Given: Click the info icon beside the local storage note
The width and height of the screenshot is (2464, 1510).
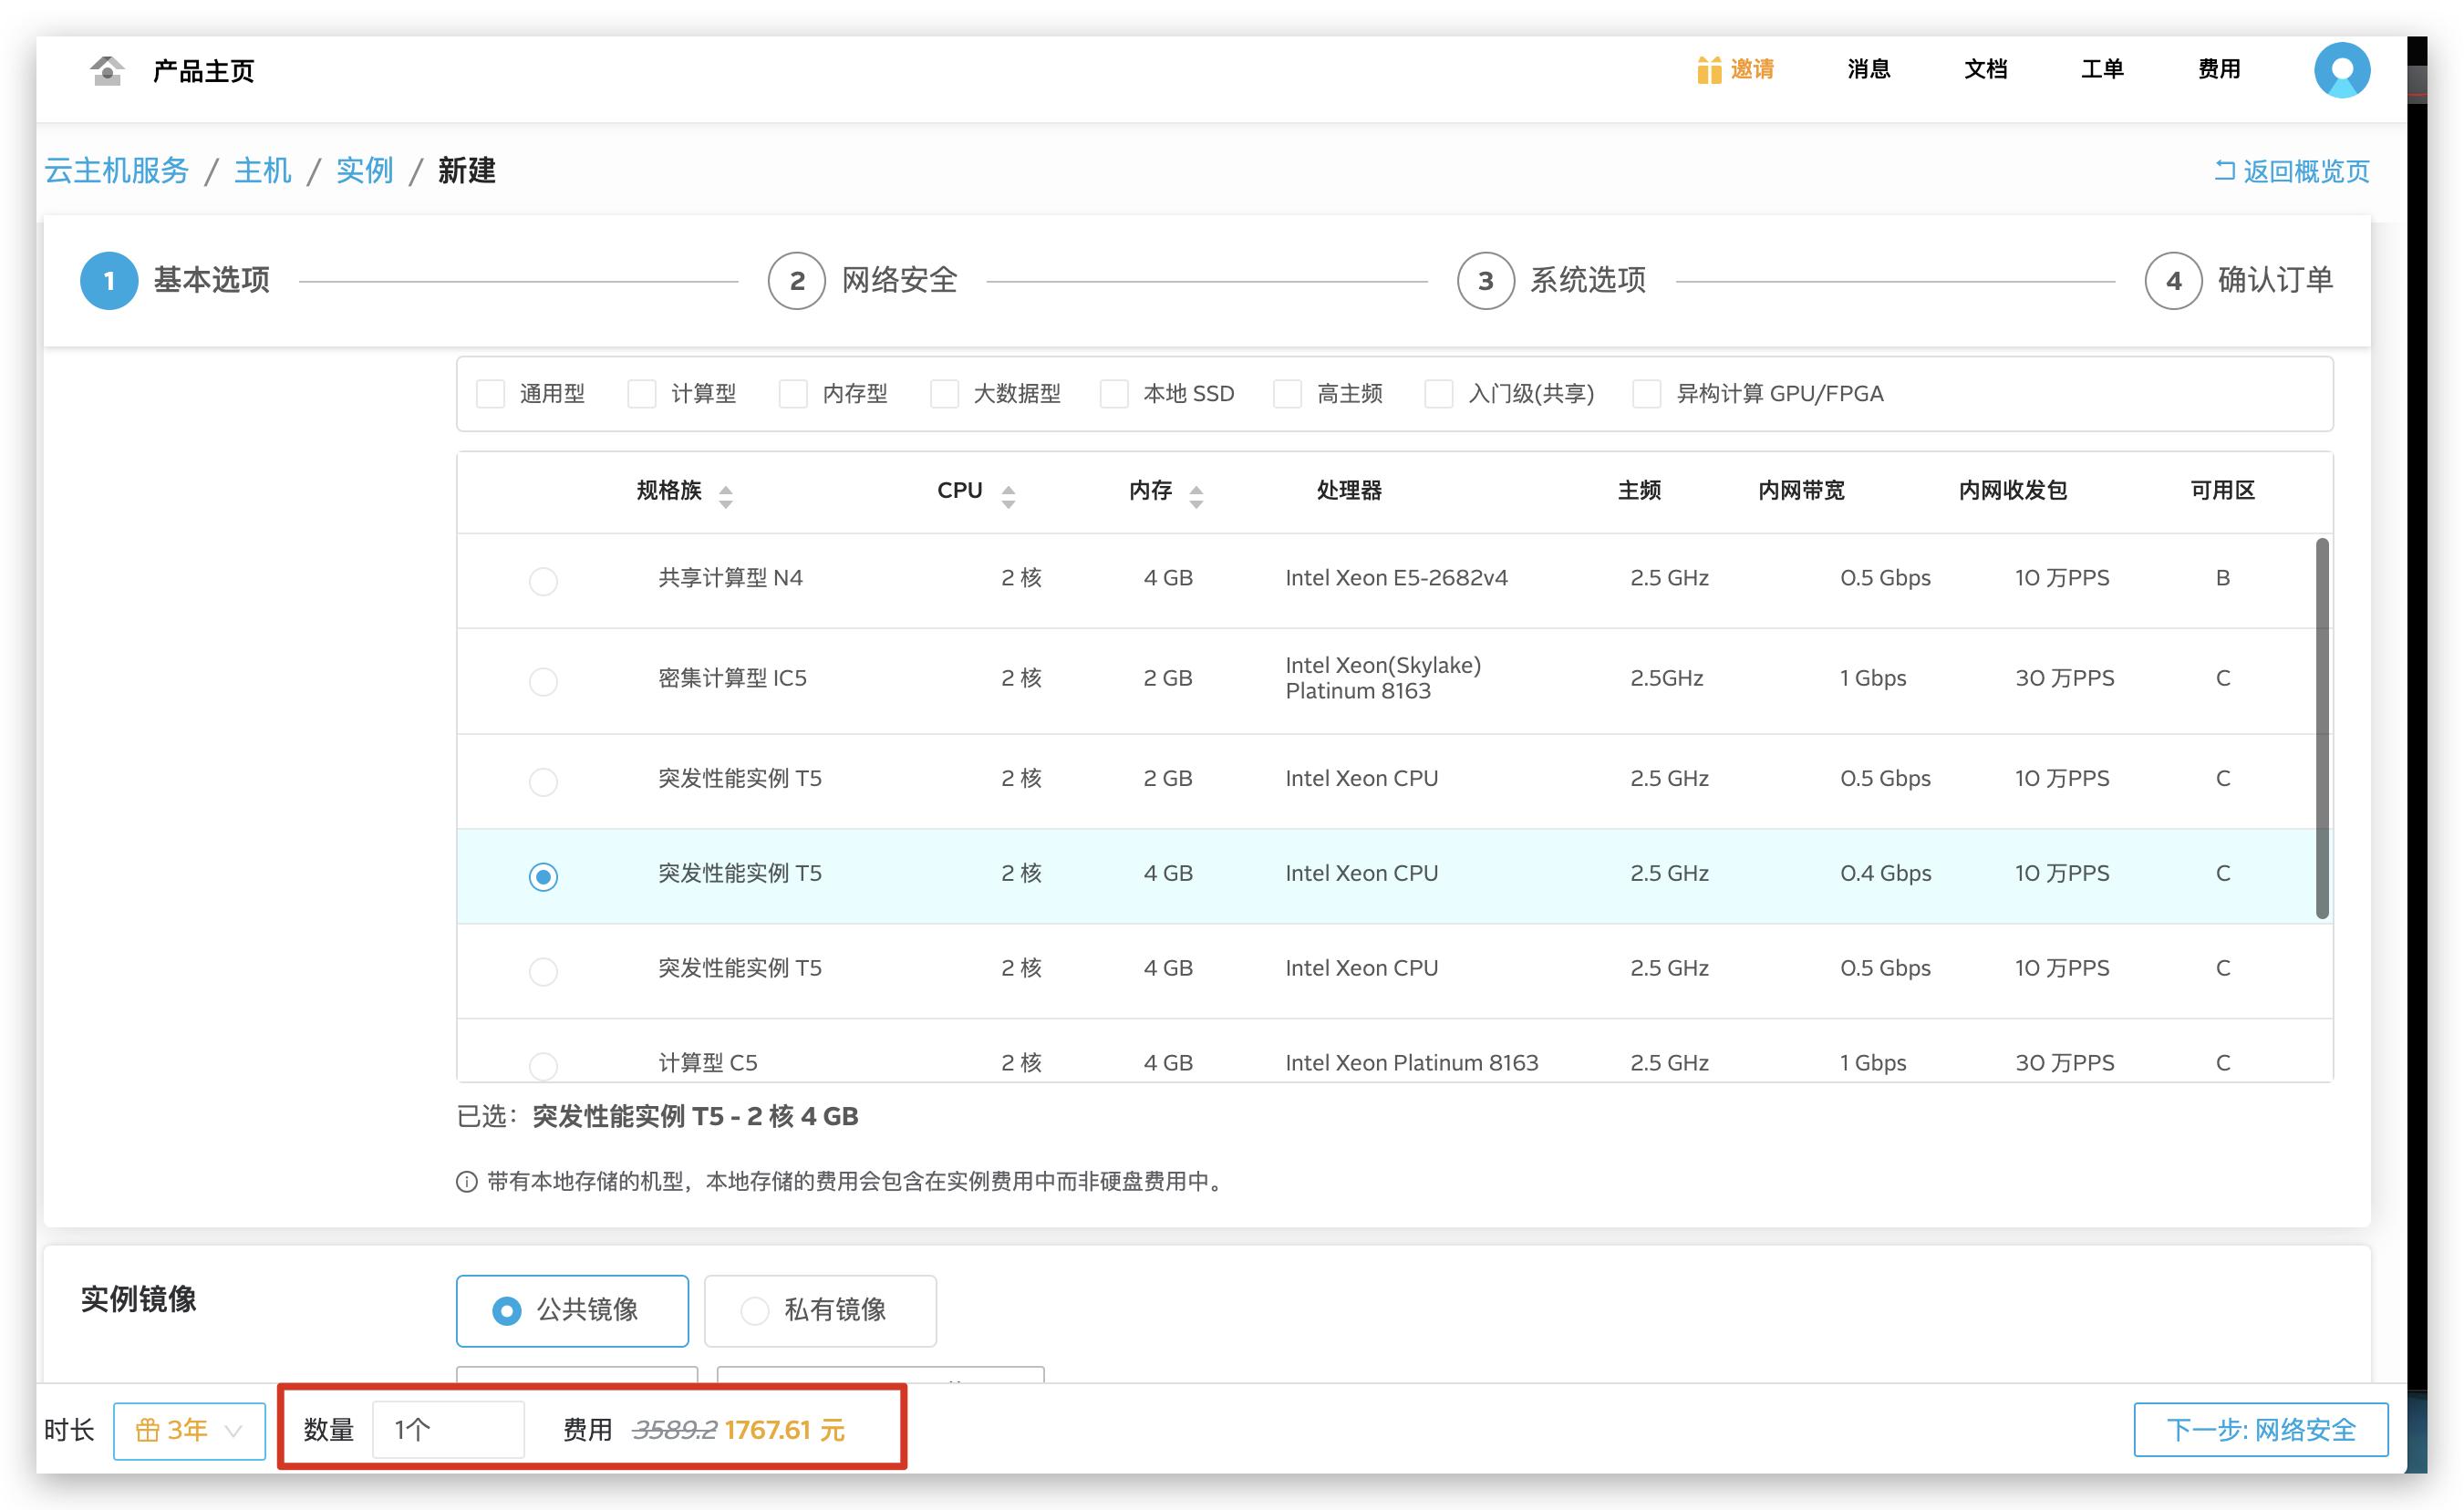Looking at the screenshot, I should pyautogui.click(x=466, y=1182).
